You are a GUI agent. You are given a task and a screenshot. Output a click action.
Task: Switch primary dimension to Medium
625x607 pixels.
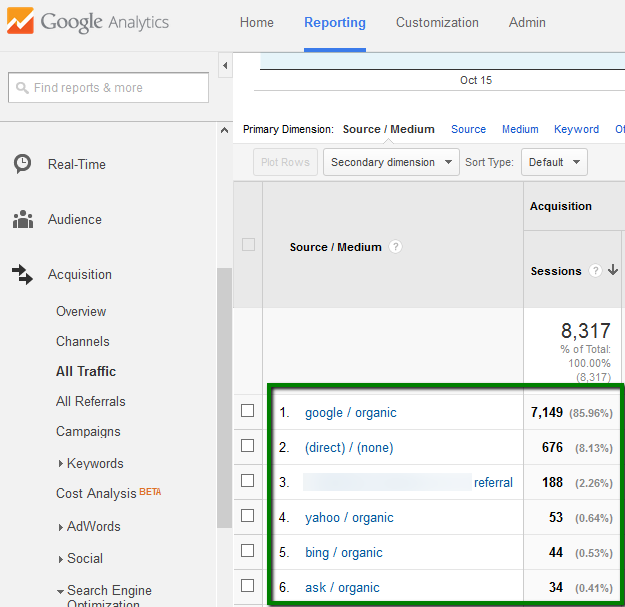click(x=520, y=129)
